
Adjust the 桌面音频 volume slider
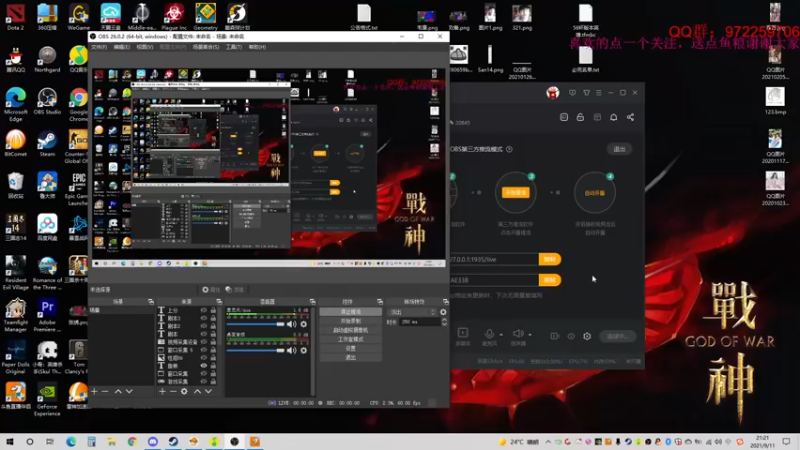tap(255, 351)
